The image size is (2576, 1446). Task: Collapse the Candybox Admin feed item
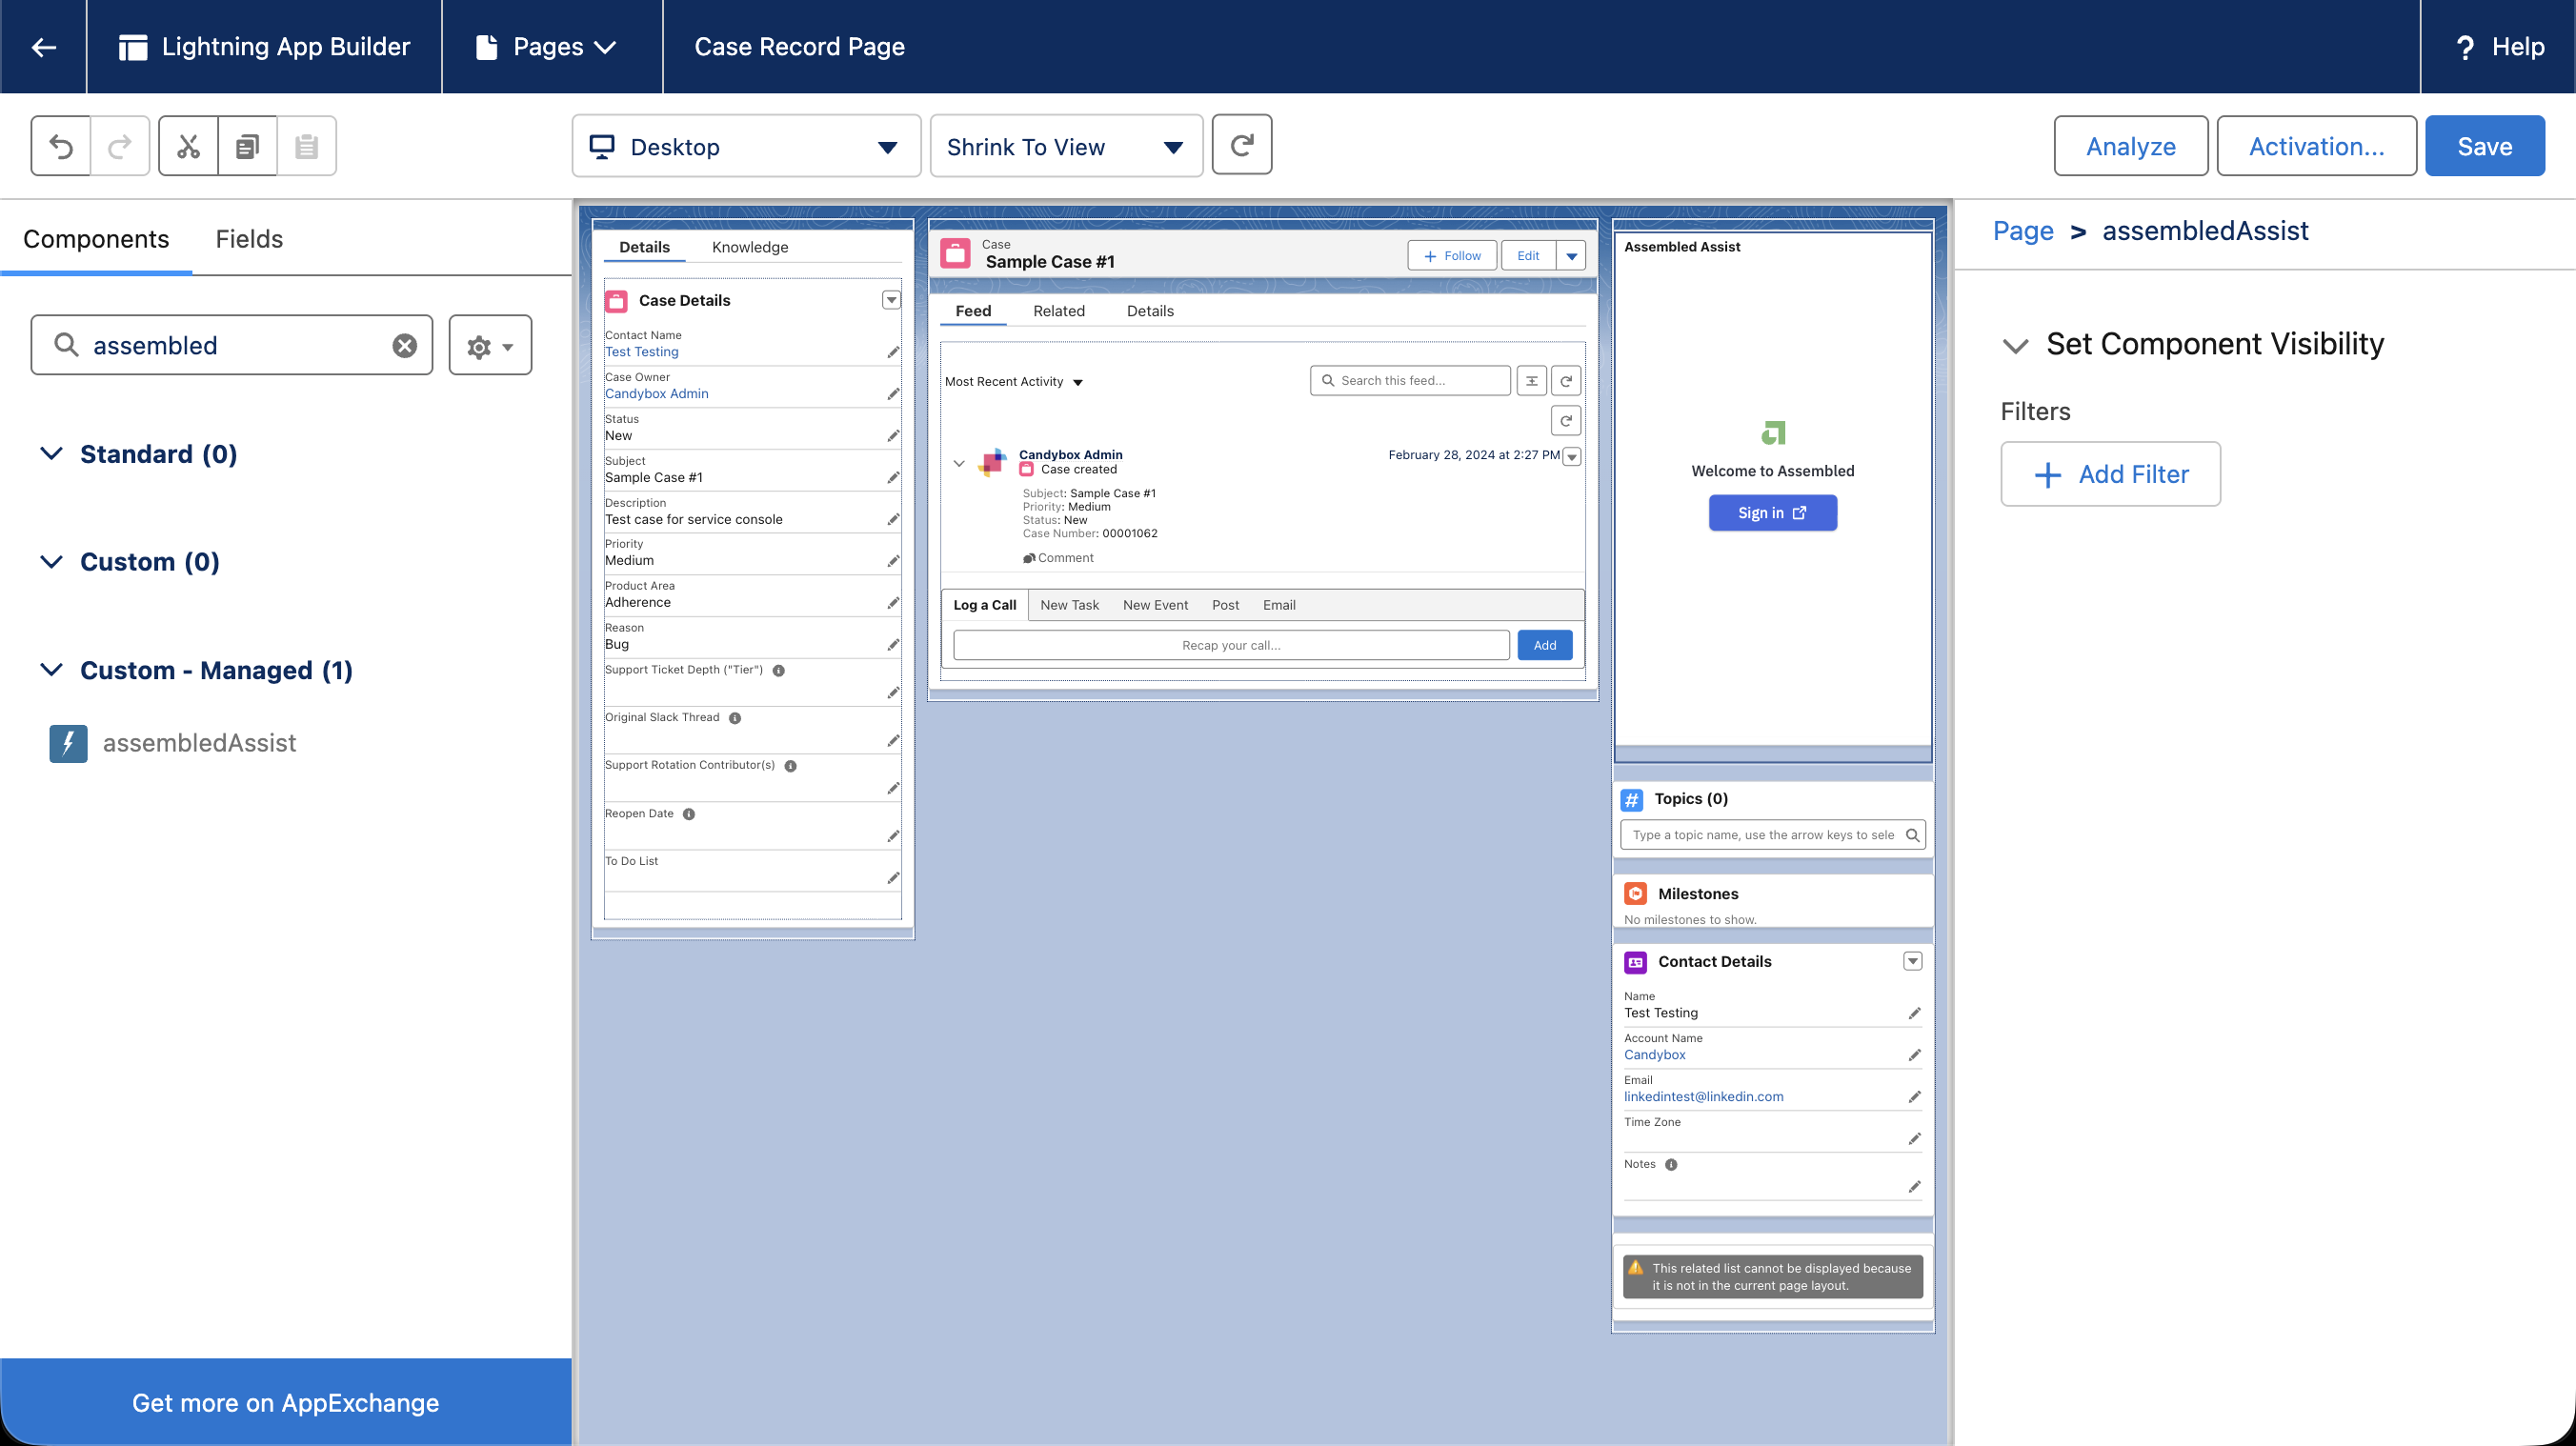pyautogui.click(x=958, y=463)
